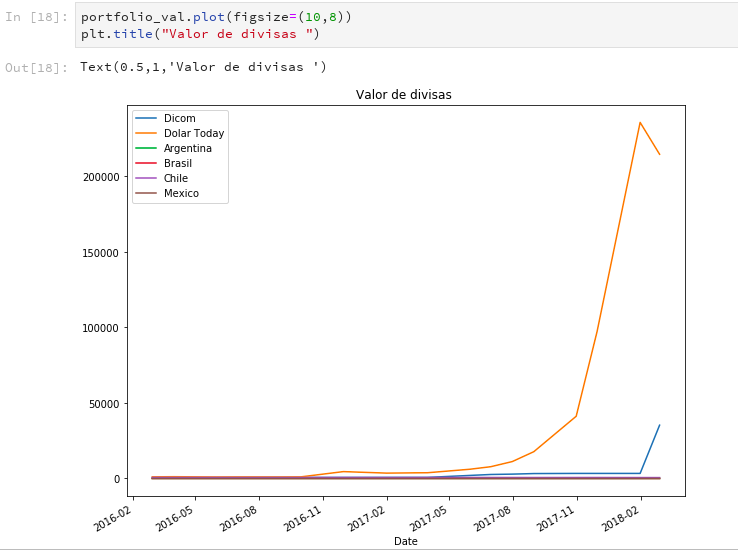Click the Dolar Today legend label
Viewport: 738px width, 550px height.
(194, 133)
